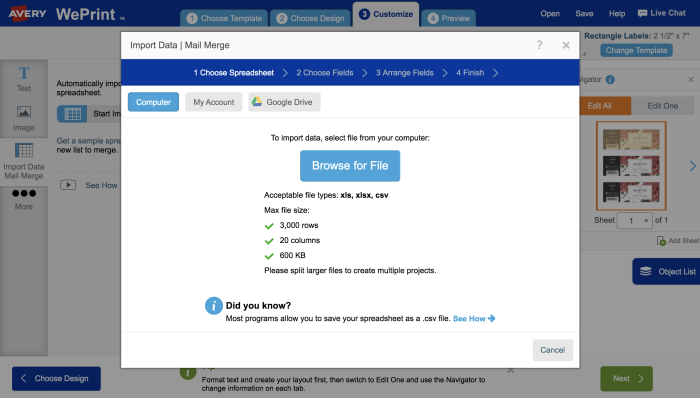Close the Navigator panel
This screenshot has height=398, width=700.
[x=691, y=79]
